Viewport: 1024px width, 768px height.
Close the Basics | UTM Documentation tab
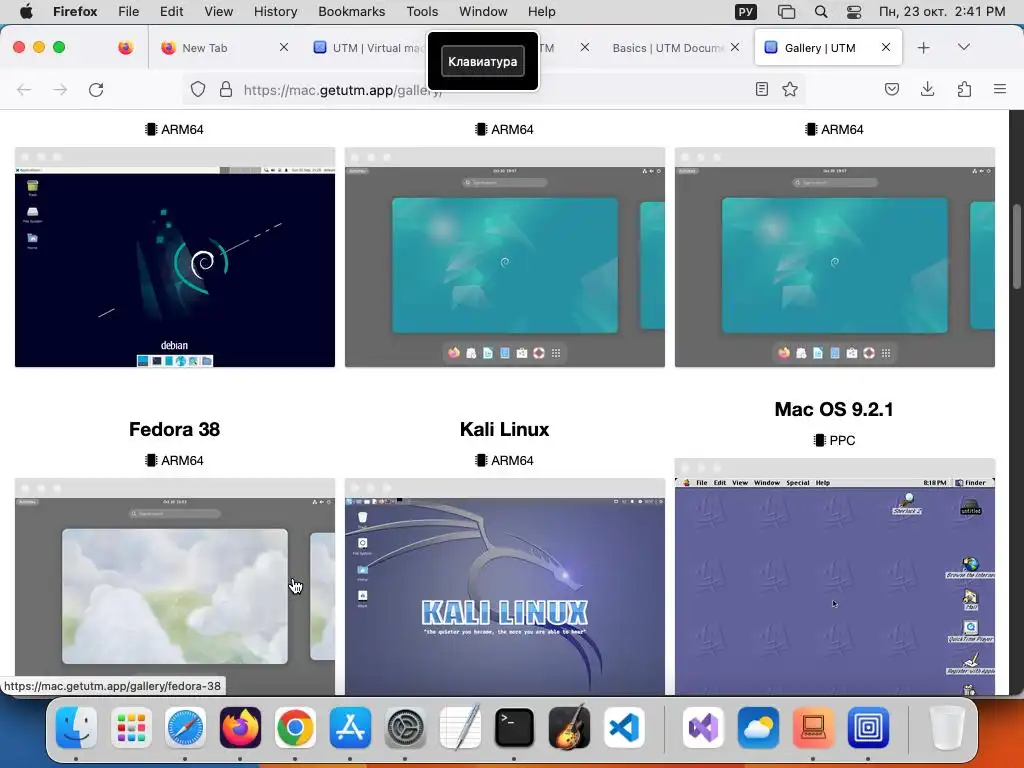point(735,47)
